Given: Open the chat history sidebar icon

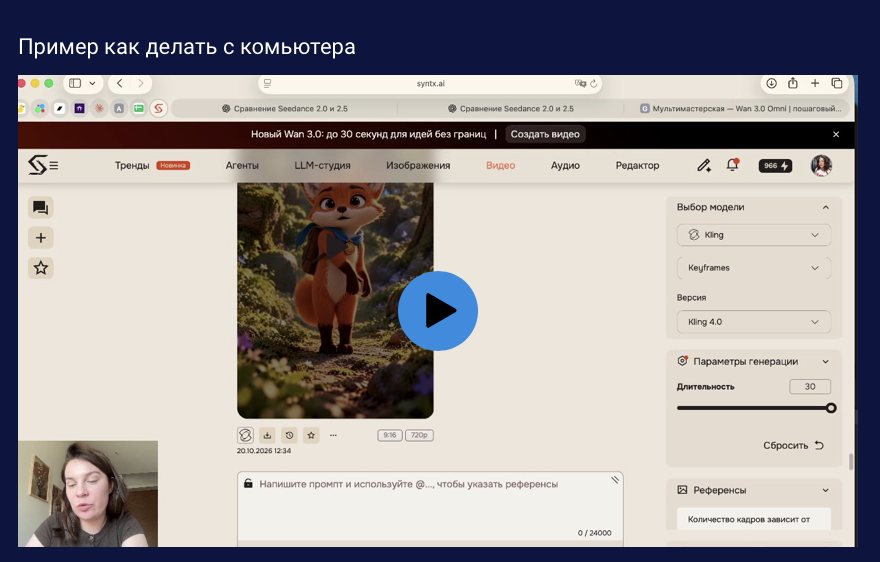Looking at the screenshot, I should (40, 208).
